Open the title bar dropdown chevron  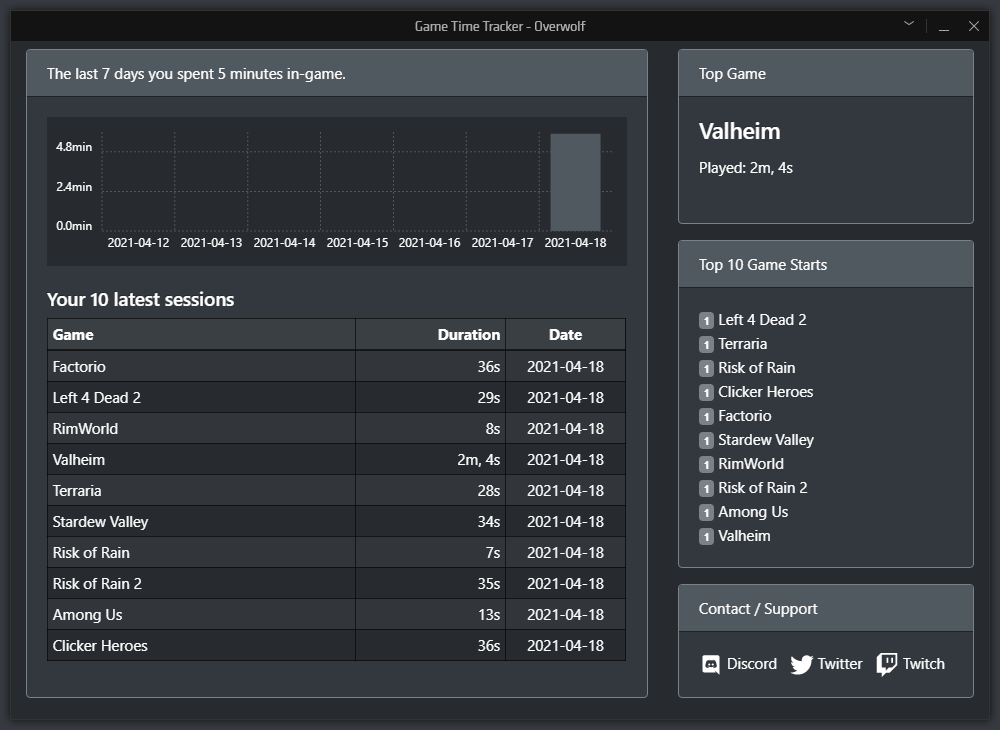[909, 24]
